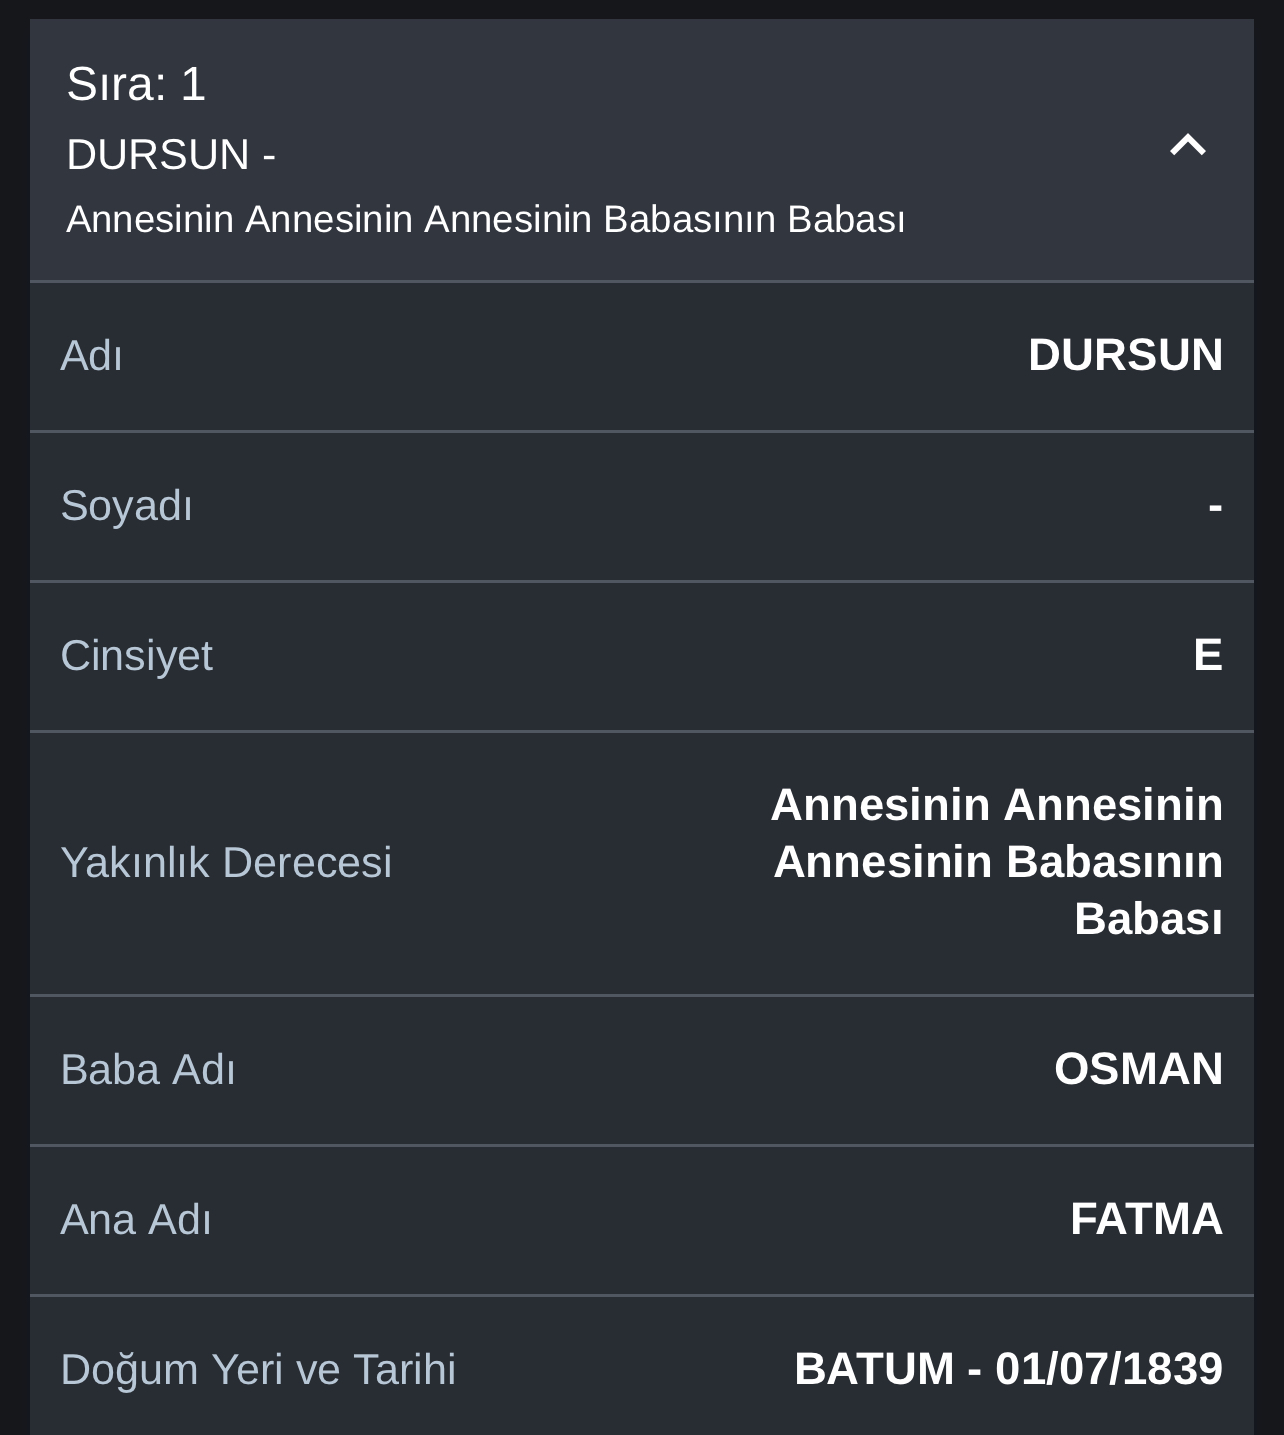Click the Baba Adı label
Screen dimensions: 1284x1435
[x=148, y=1070]
